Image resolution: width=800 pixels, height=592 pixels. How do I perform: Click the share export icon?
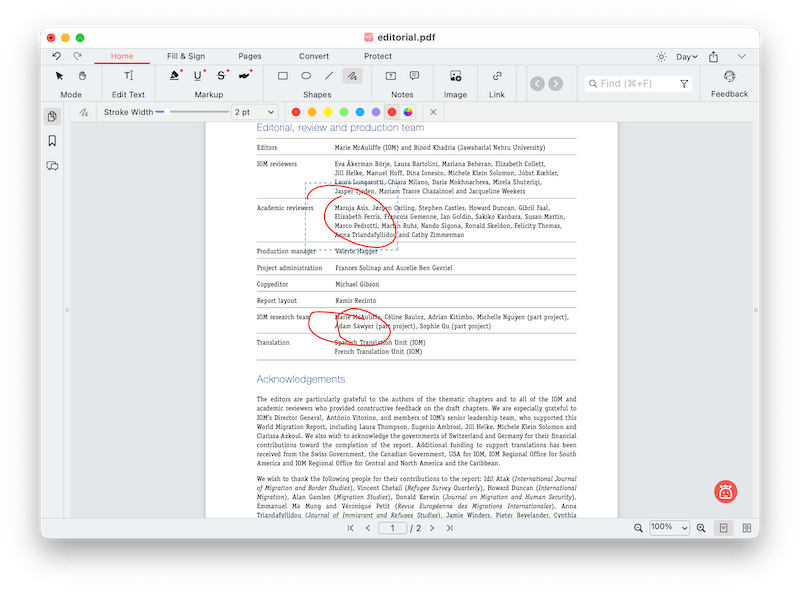pyautogui.click(x=713, y=57)
